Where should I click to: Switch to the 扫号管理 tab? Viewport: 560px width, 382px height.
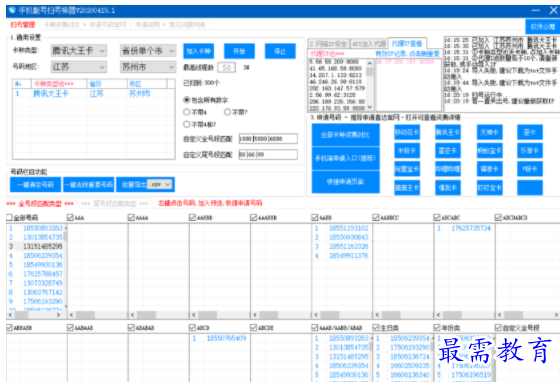coord(22,25)
